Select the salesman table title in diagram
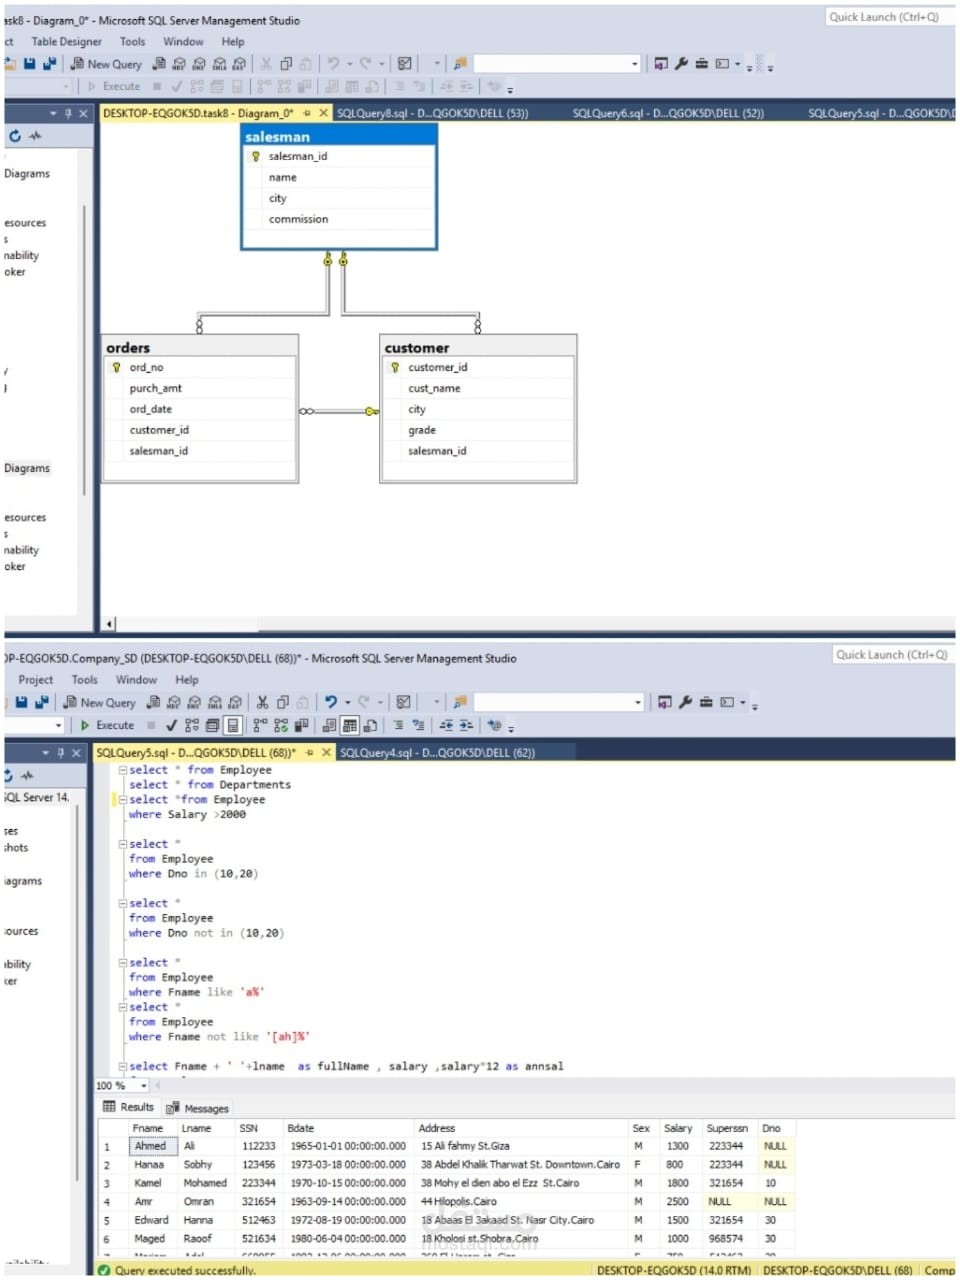 339,136
